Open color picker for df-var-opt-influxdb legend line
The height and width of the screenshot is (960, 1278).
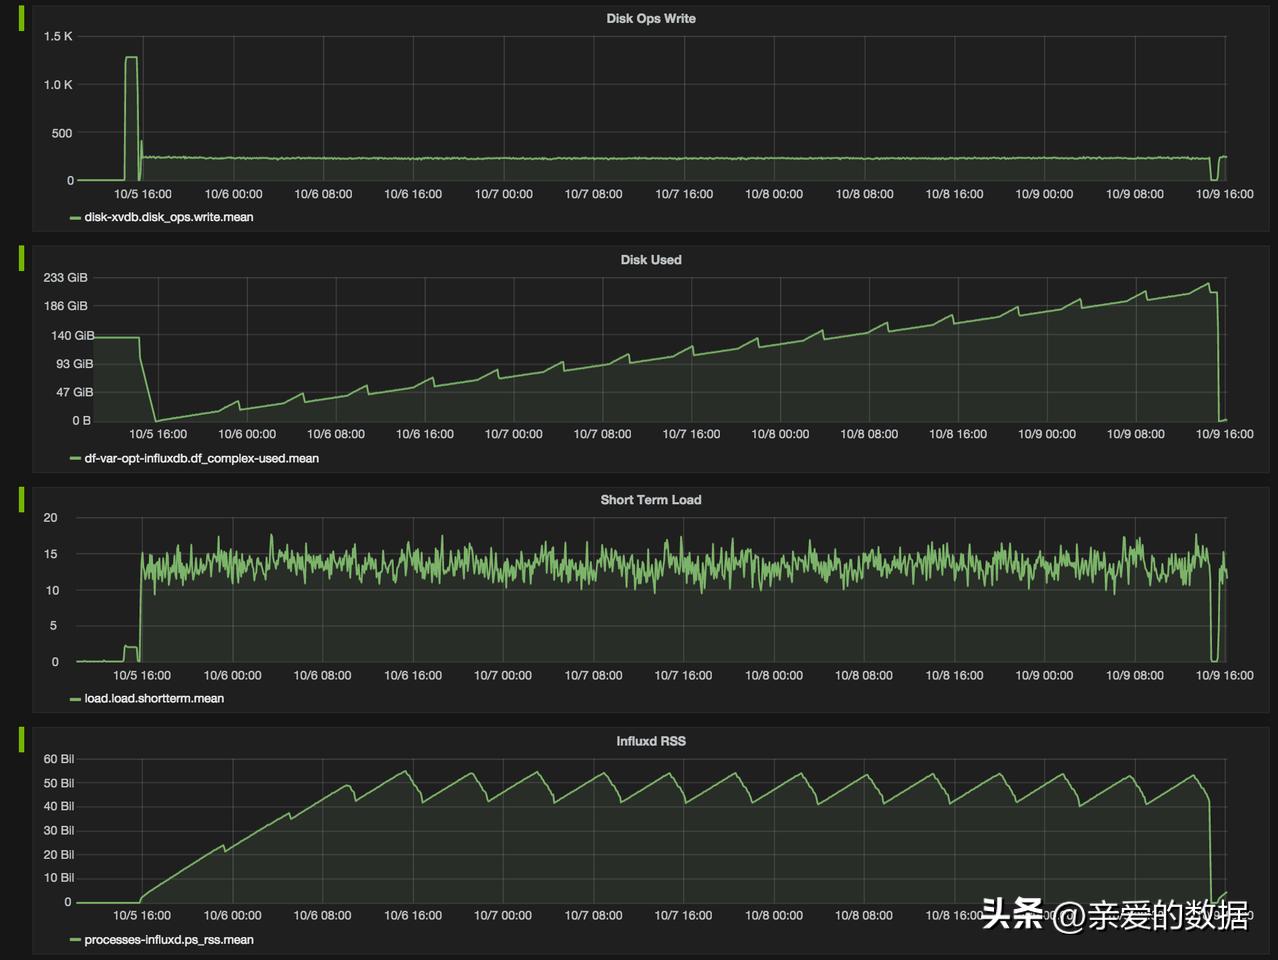(75, 458)
